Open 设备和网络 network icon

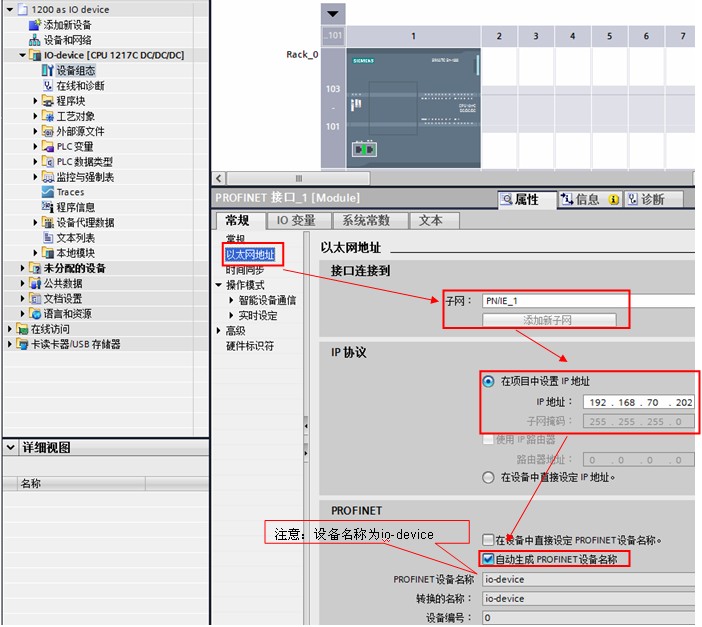point(34,40)
